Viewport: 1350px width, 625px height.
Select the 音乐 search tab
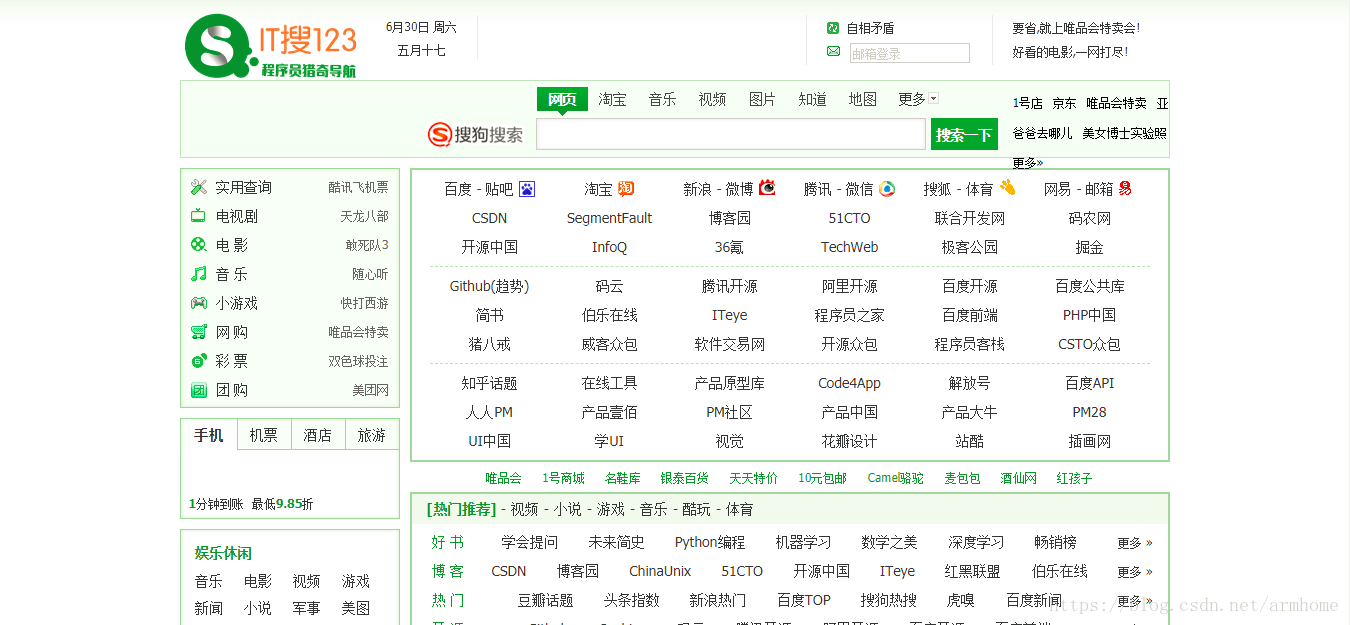pos(662,99)
